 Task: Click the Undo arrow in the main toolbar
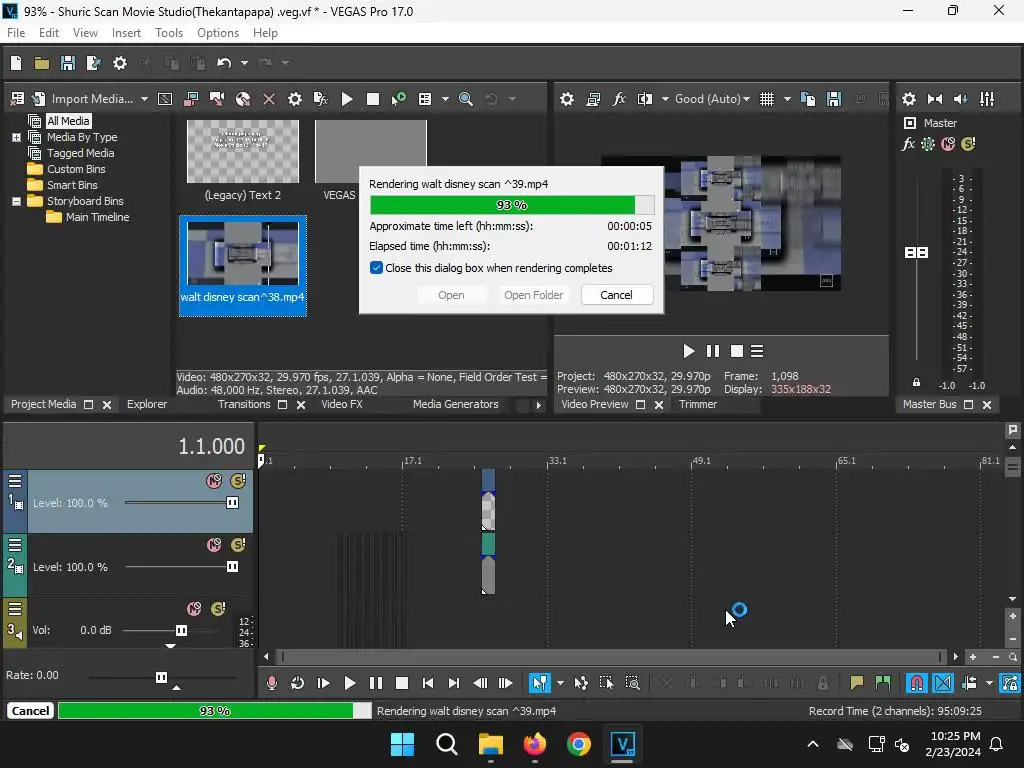coord(224,63)
